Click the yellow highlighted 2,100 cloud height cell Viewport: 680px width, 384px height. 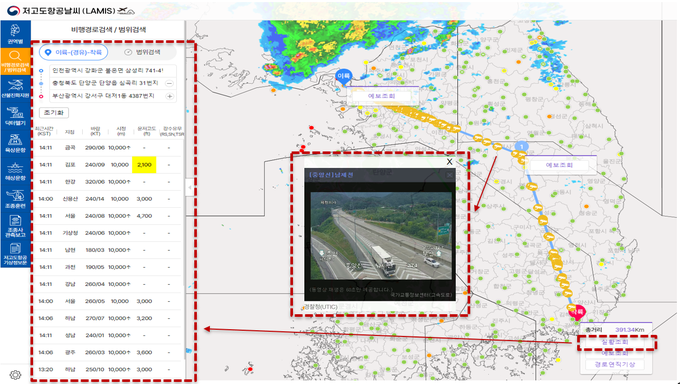[144, 165]
